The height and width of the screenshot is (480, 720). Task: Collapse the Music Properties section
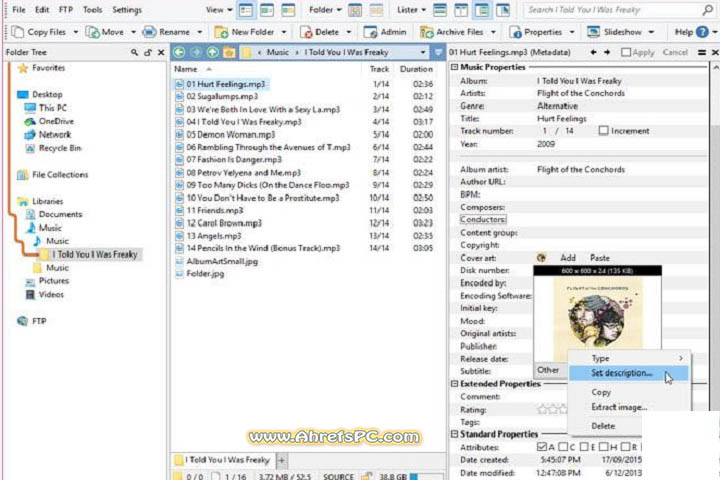(x=455, y=67)
